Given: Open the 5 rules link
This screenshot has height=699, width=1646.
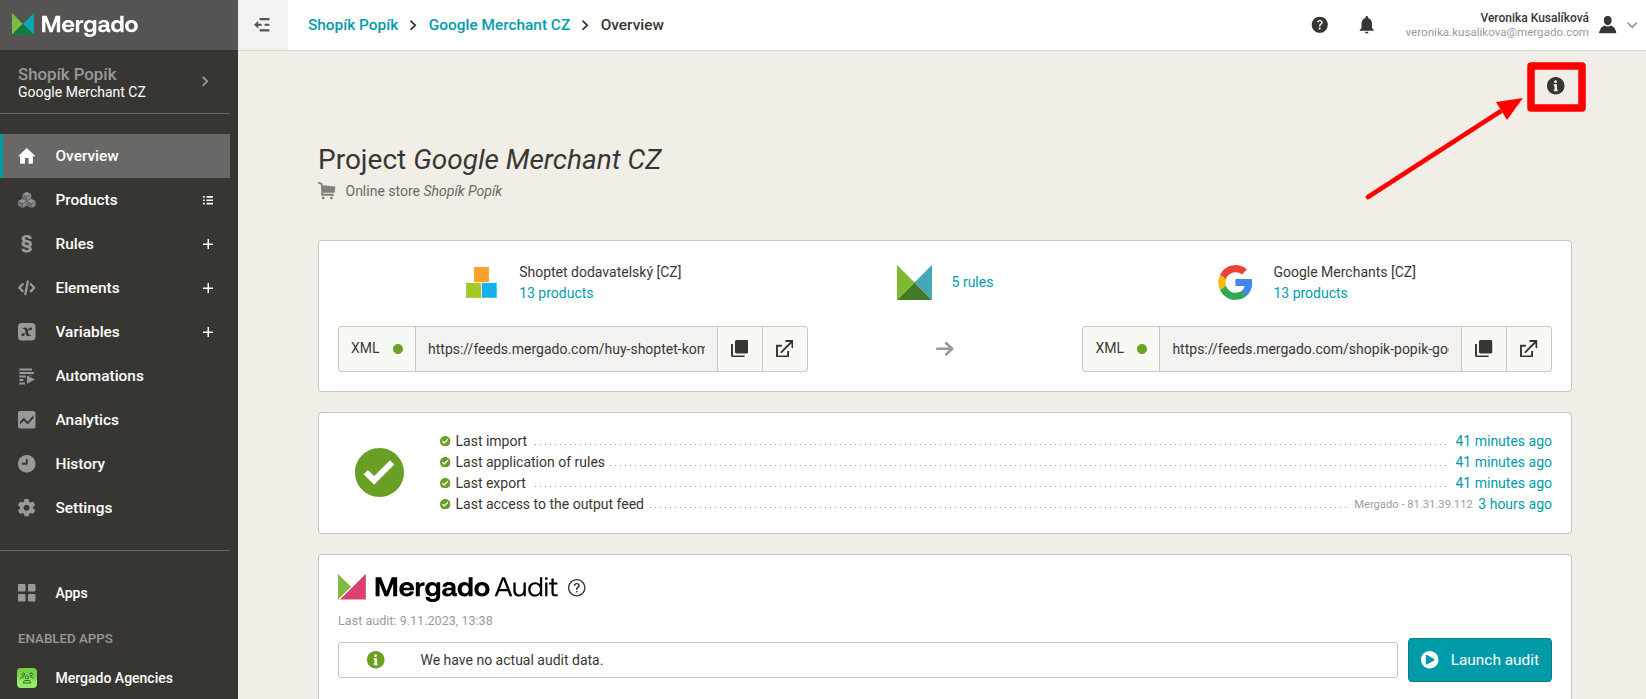Looking at the screenshot, I should pyautogui.click(x=972, y=282).
